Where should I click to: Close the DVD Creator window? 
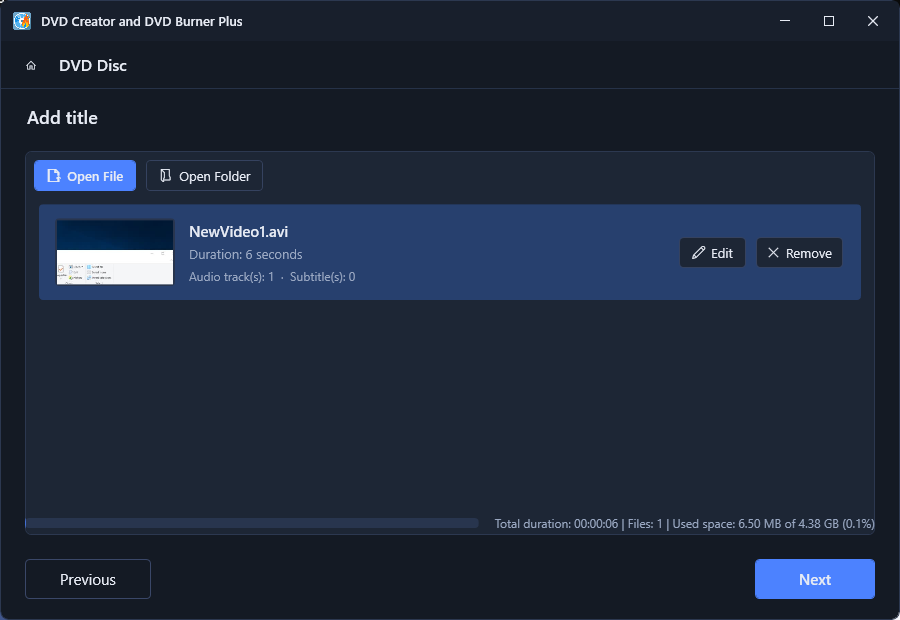[873, 21]
